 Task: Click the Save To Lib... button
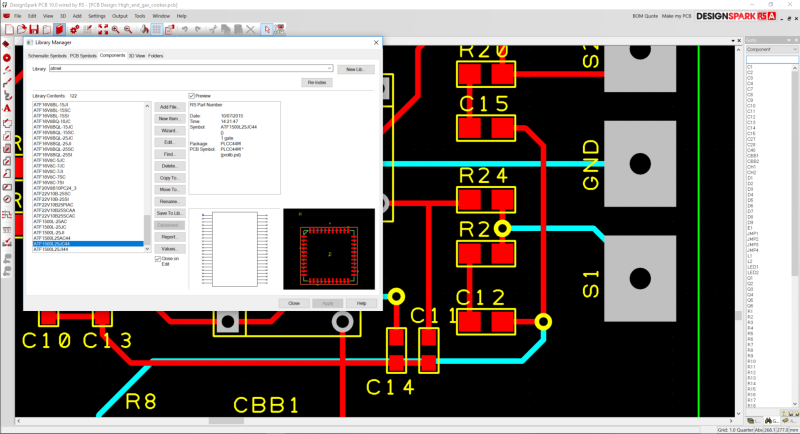(x=169, y=213)
